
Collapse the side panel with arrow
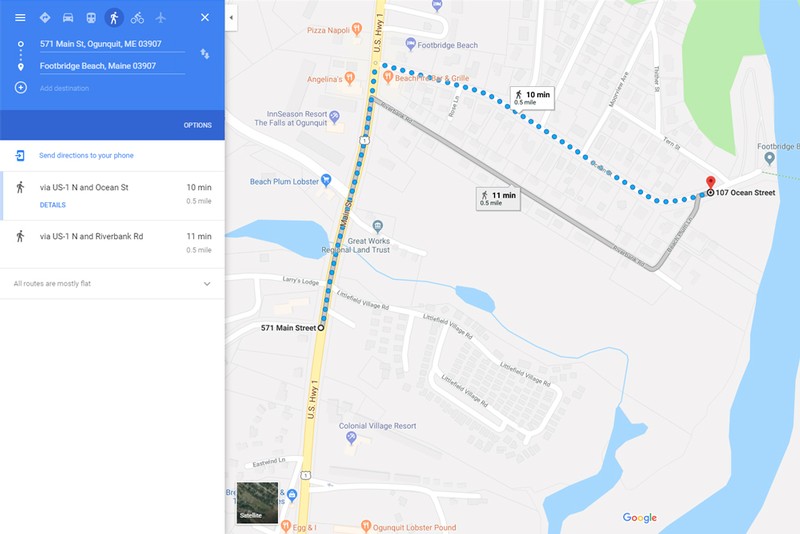click(x=231, y=17)
